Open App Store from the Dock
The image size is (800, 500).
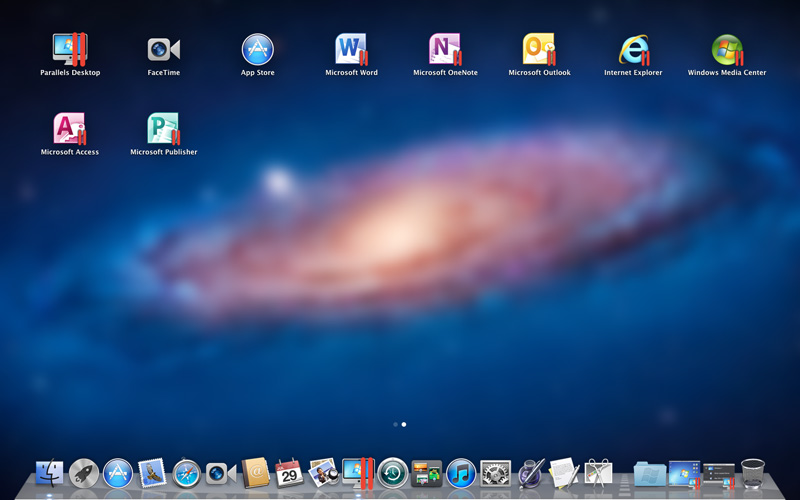118,473
